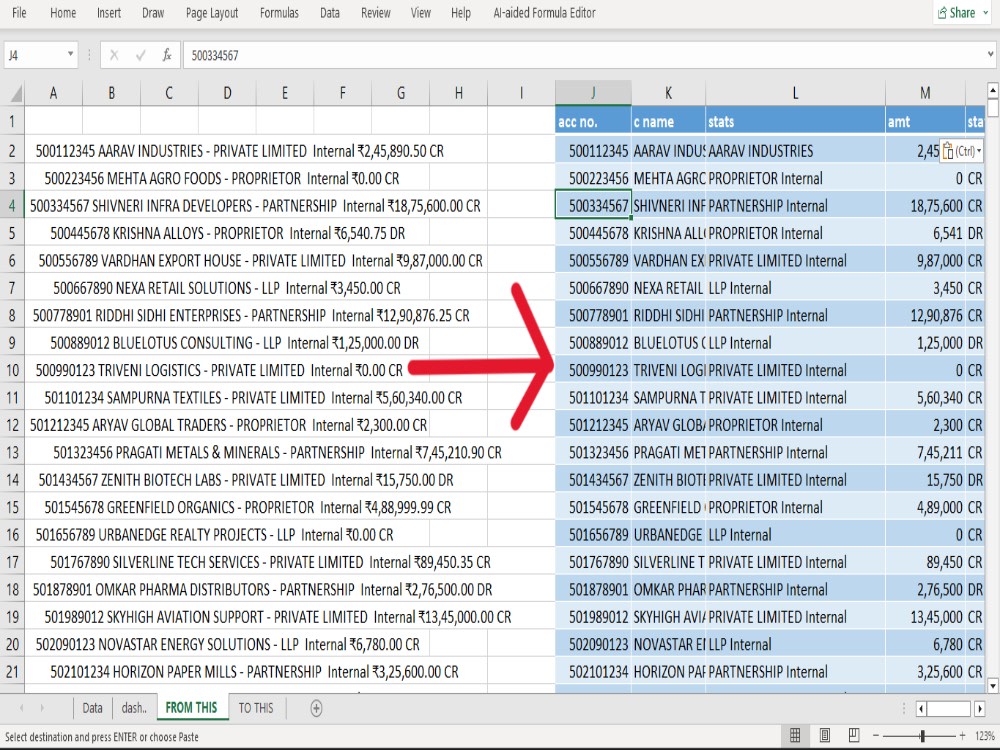Switch to Normal view icon
The width and height of the screenshot is (1000, 750).
pyautogui.click(x=795, y=736)
